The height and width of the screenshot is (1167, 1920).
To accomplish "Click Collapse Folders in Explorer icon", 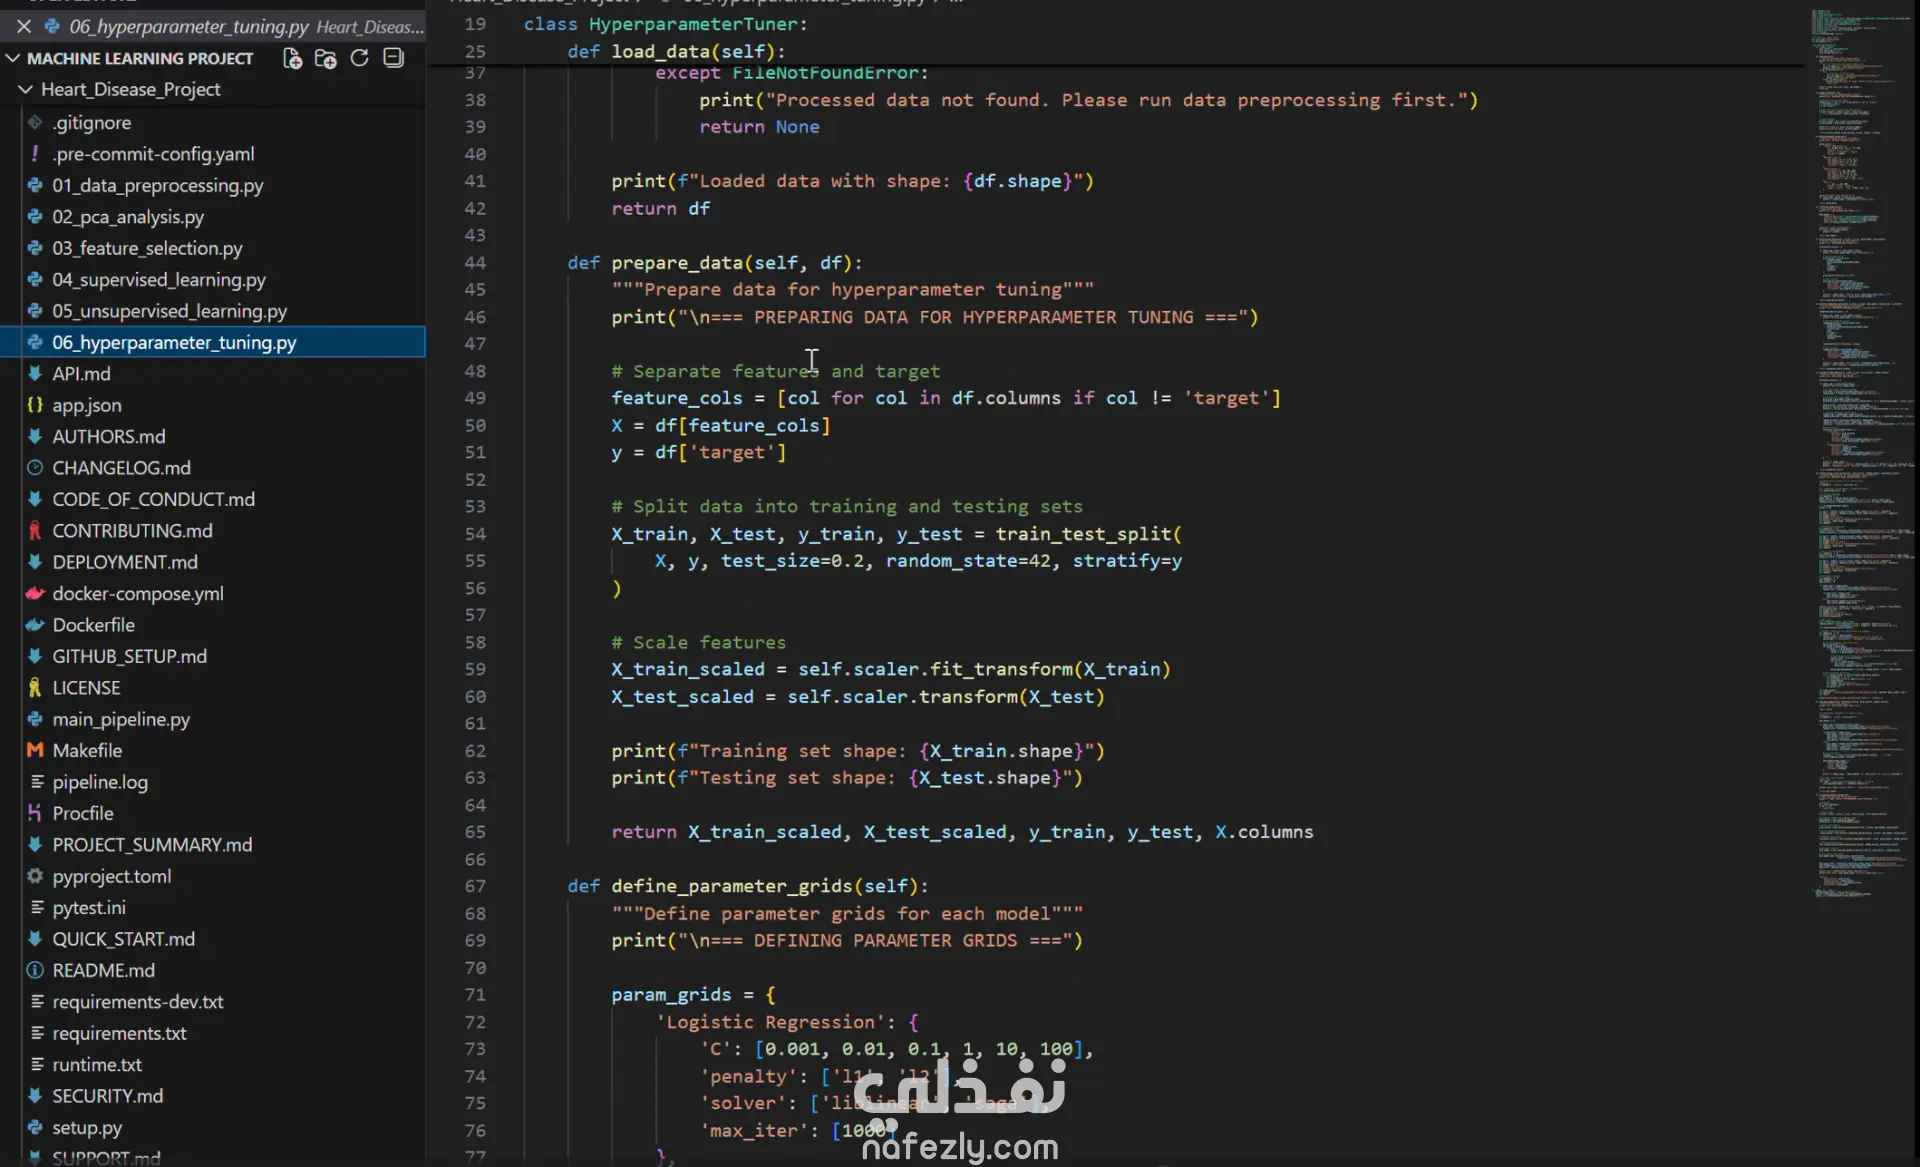I will [394, 58].
